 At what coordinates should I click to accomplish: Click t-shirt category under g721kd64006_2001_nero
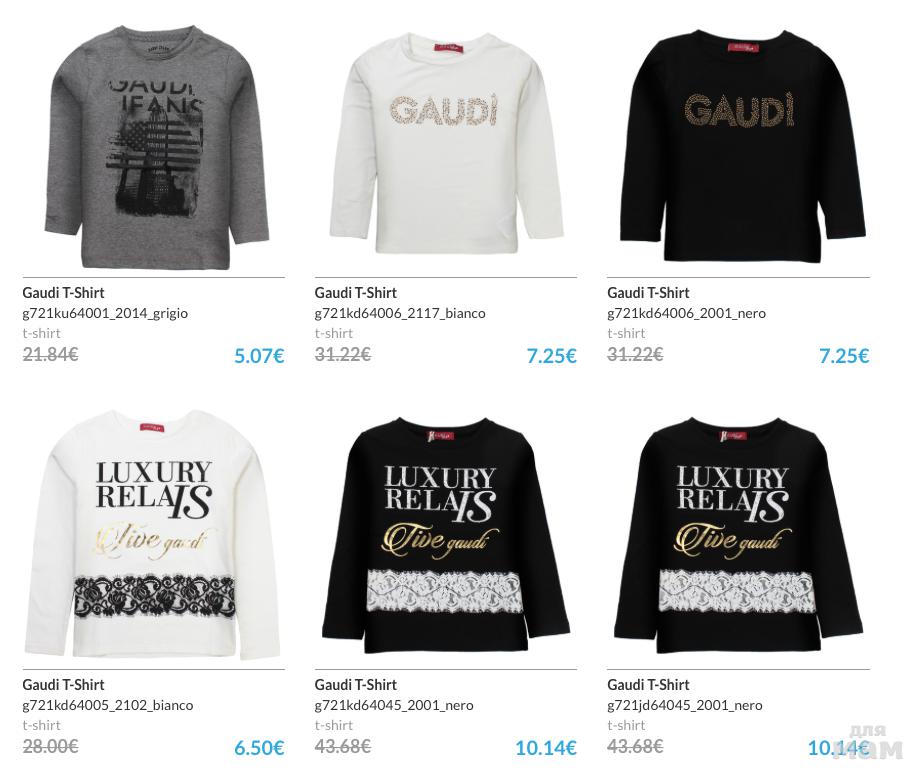[626, 333]
